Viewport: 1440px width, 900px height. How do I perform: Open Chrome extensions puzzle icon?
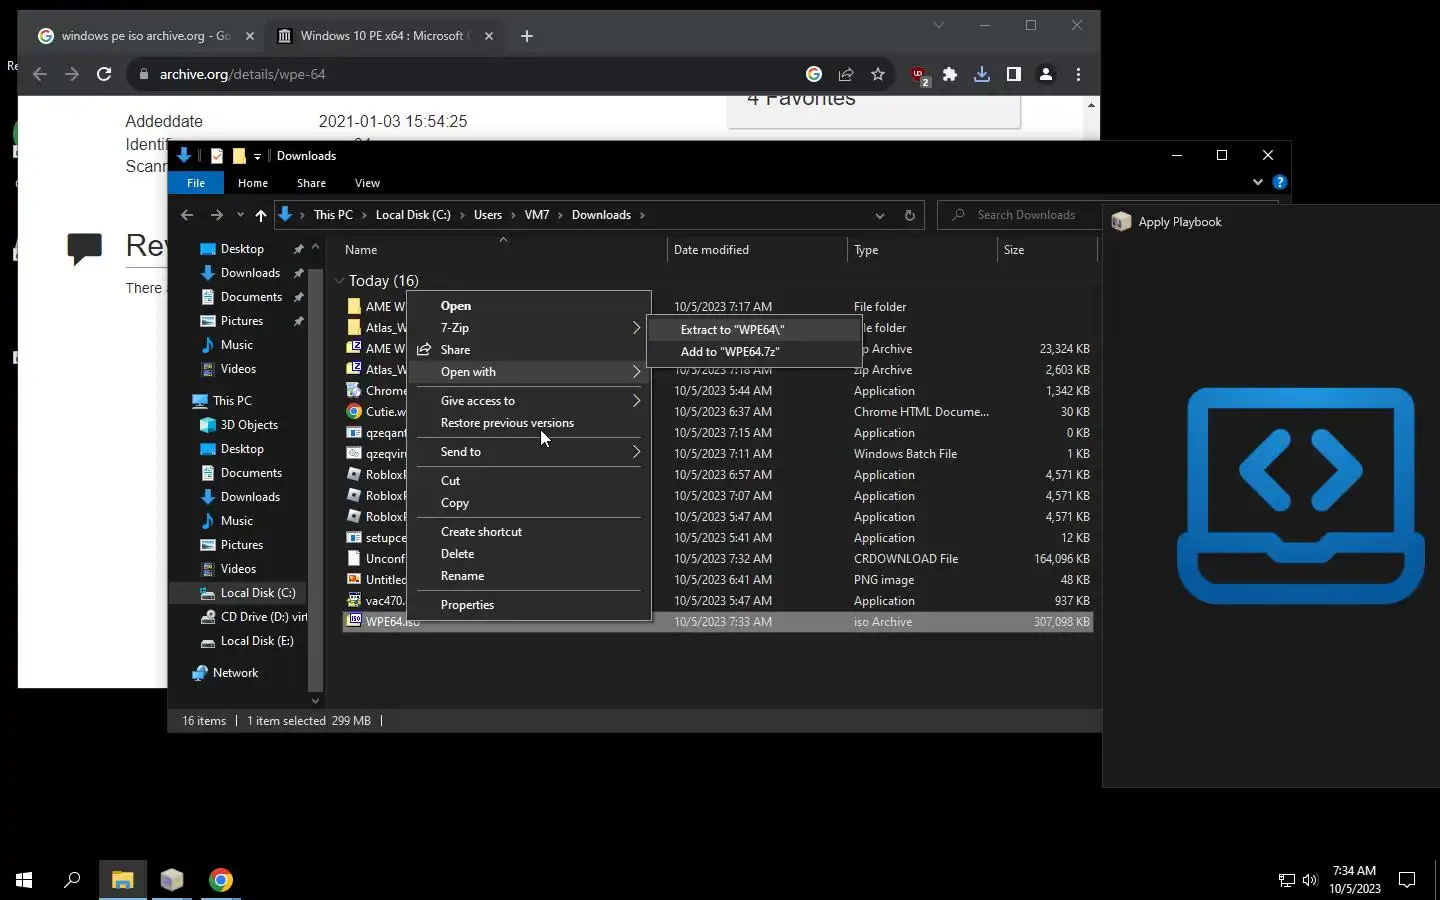click(950, 74)
